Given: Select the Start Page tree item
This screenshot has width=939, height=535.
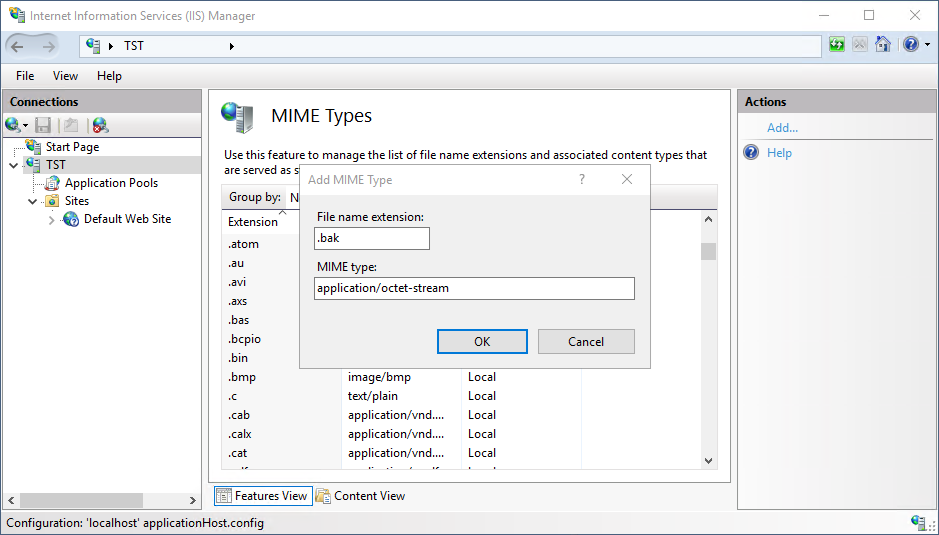Looking at the screenshot, I should tap(72, 147).
